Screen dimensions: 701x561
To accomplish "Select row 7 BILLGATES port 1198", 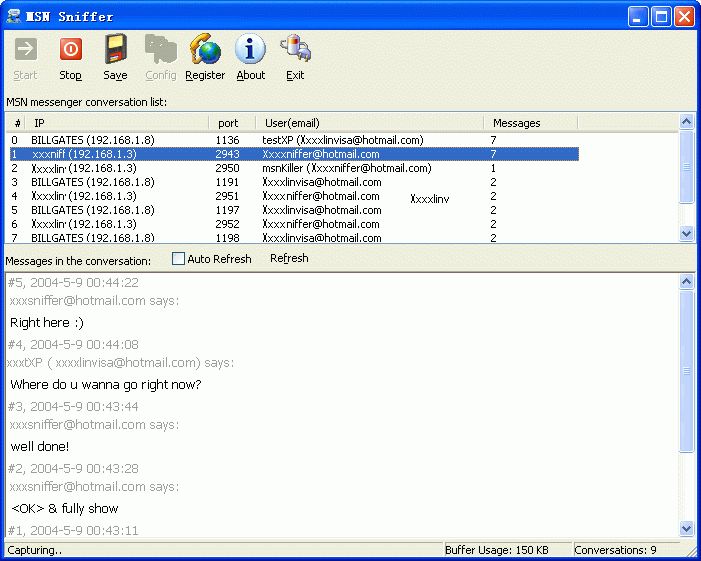I will (x=294, y=237).
